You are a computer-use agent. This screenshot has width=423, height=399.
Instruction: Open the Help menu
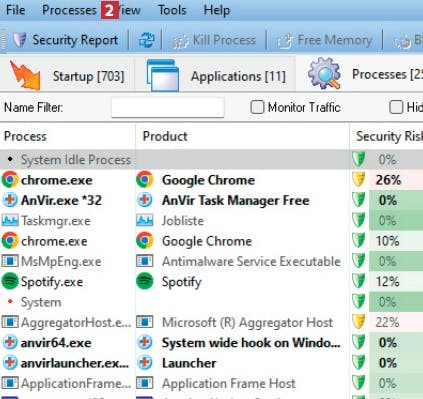[217, 10]
